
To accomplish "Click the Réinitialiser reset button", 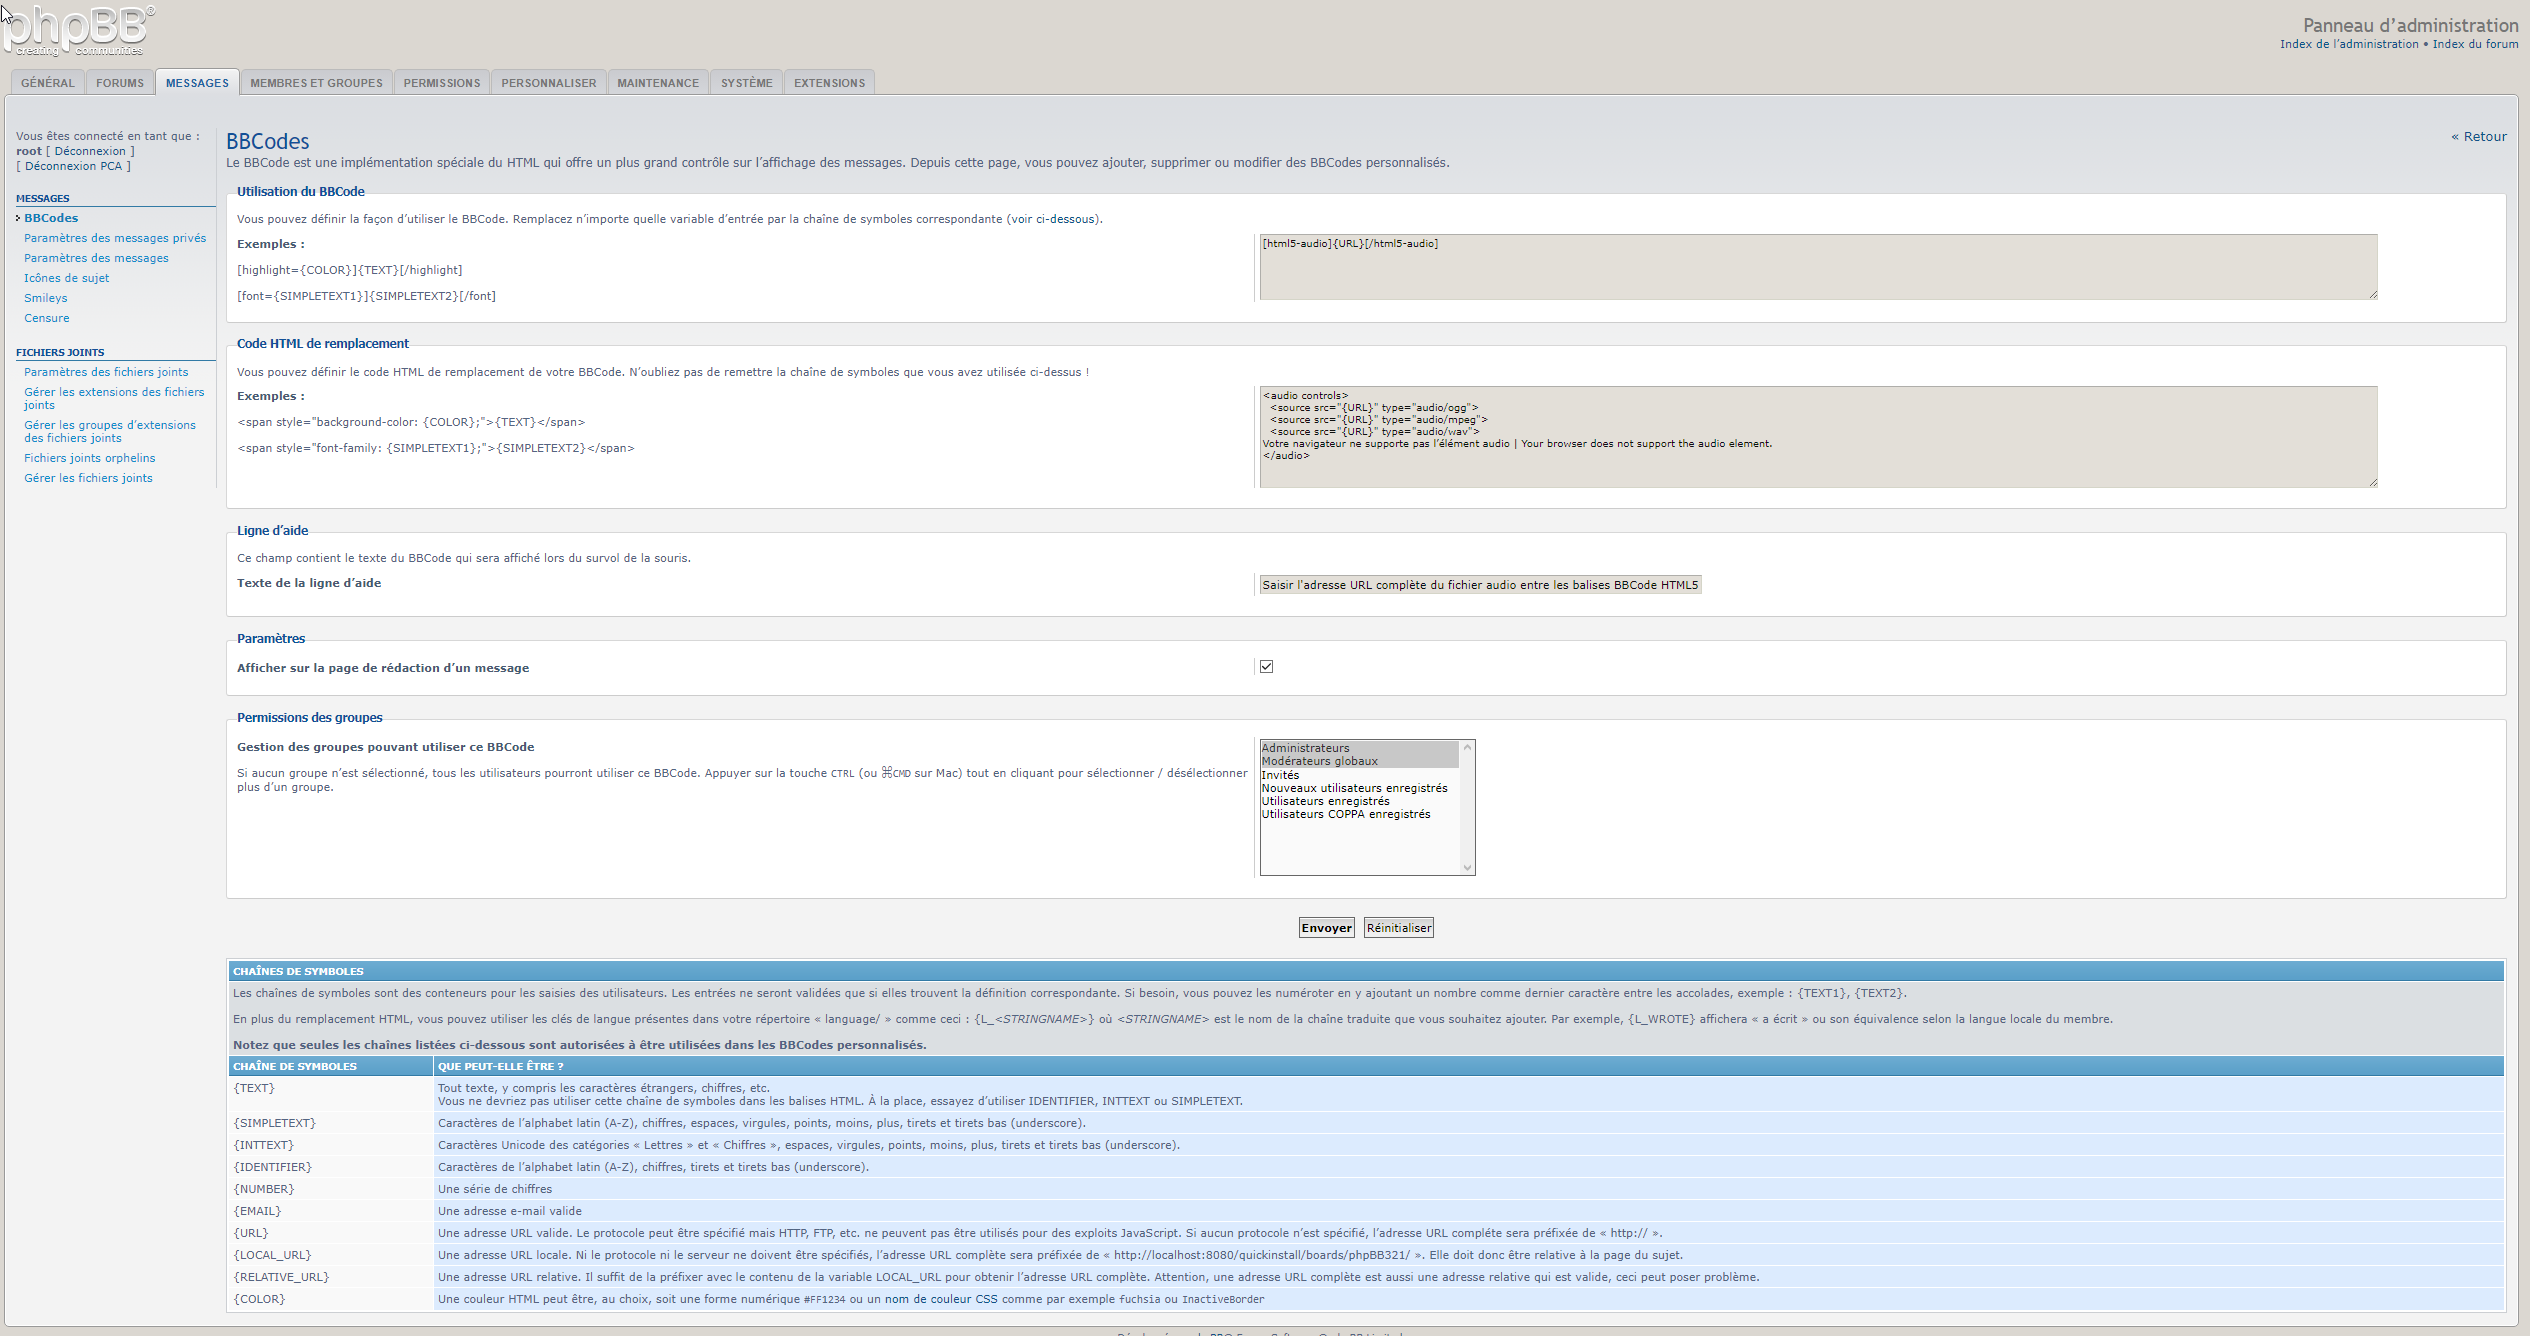I will 1398,928.
